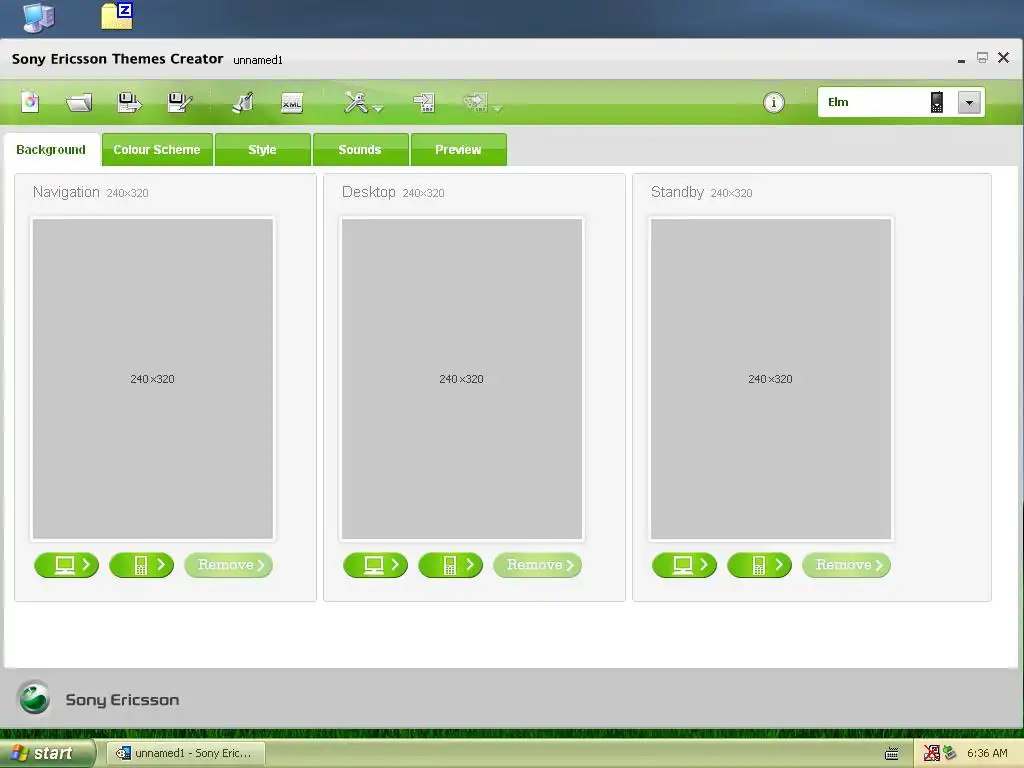Load Desktop background from phone button

(x=451, y=565)
